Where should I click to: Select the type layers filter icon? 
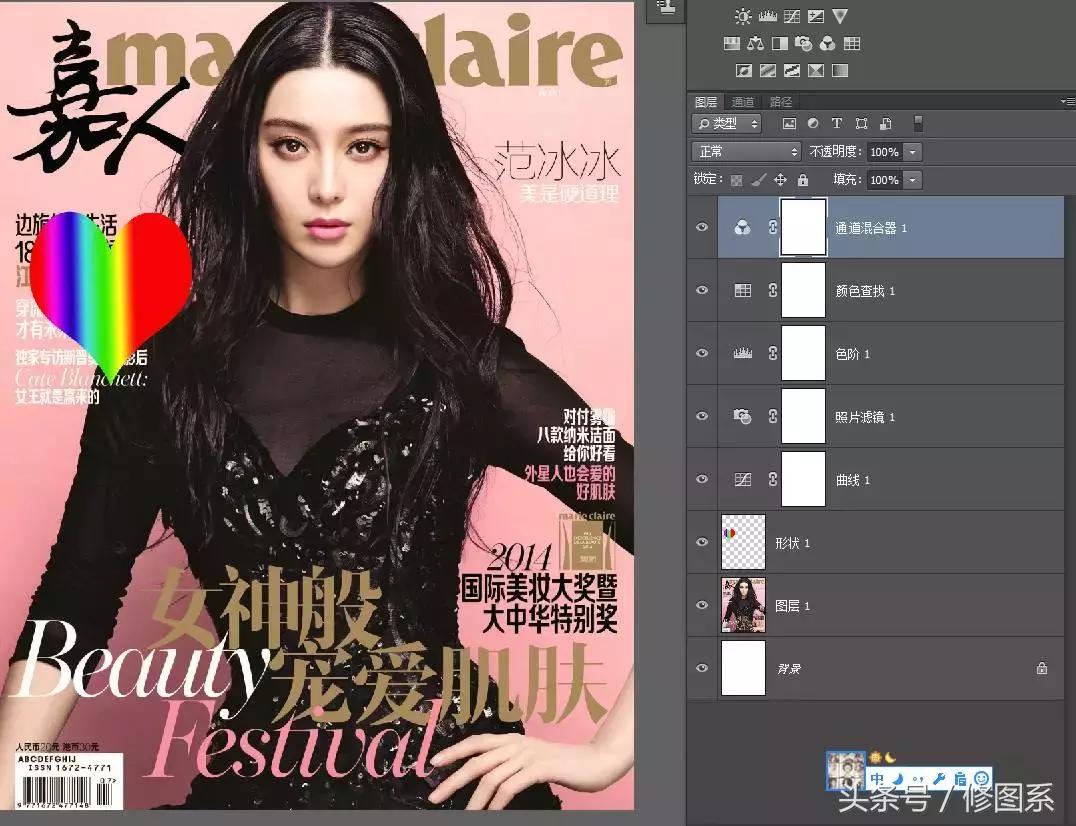pyautogui.click(x=836, y=123)
